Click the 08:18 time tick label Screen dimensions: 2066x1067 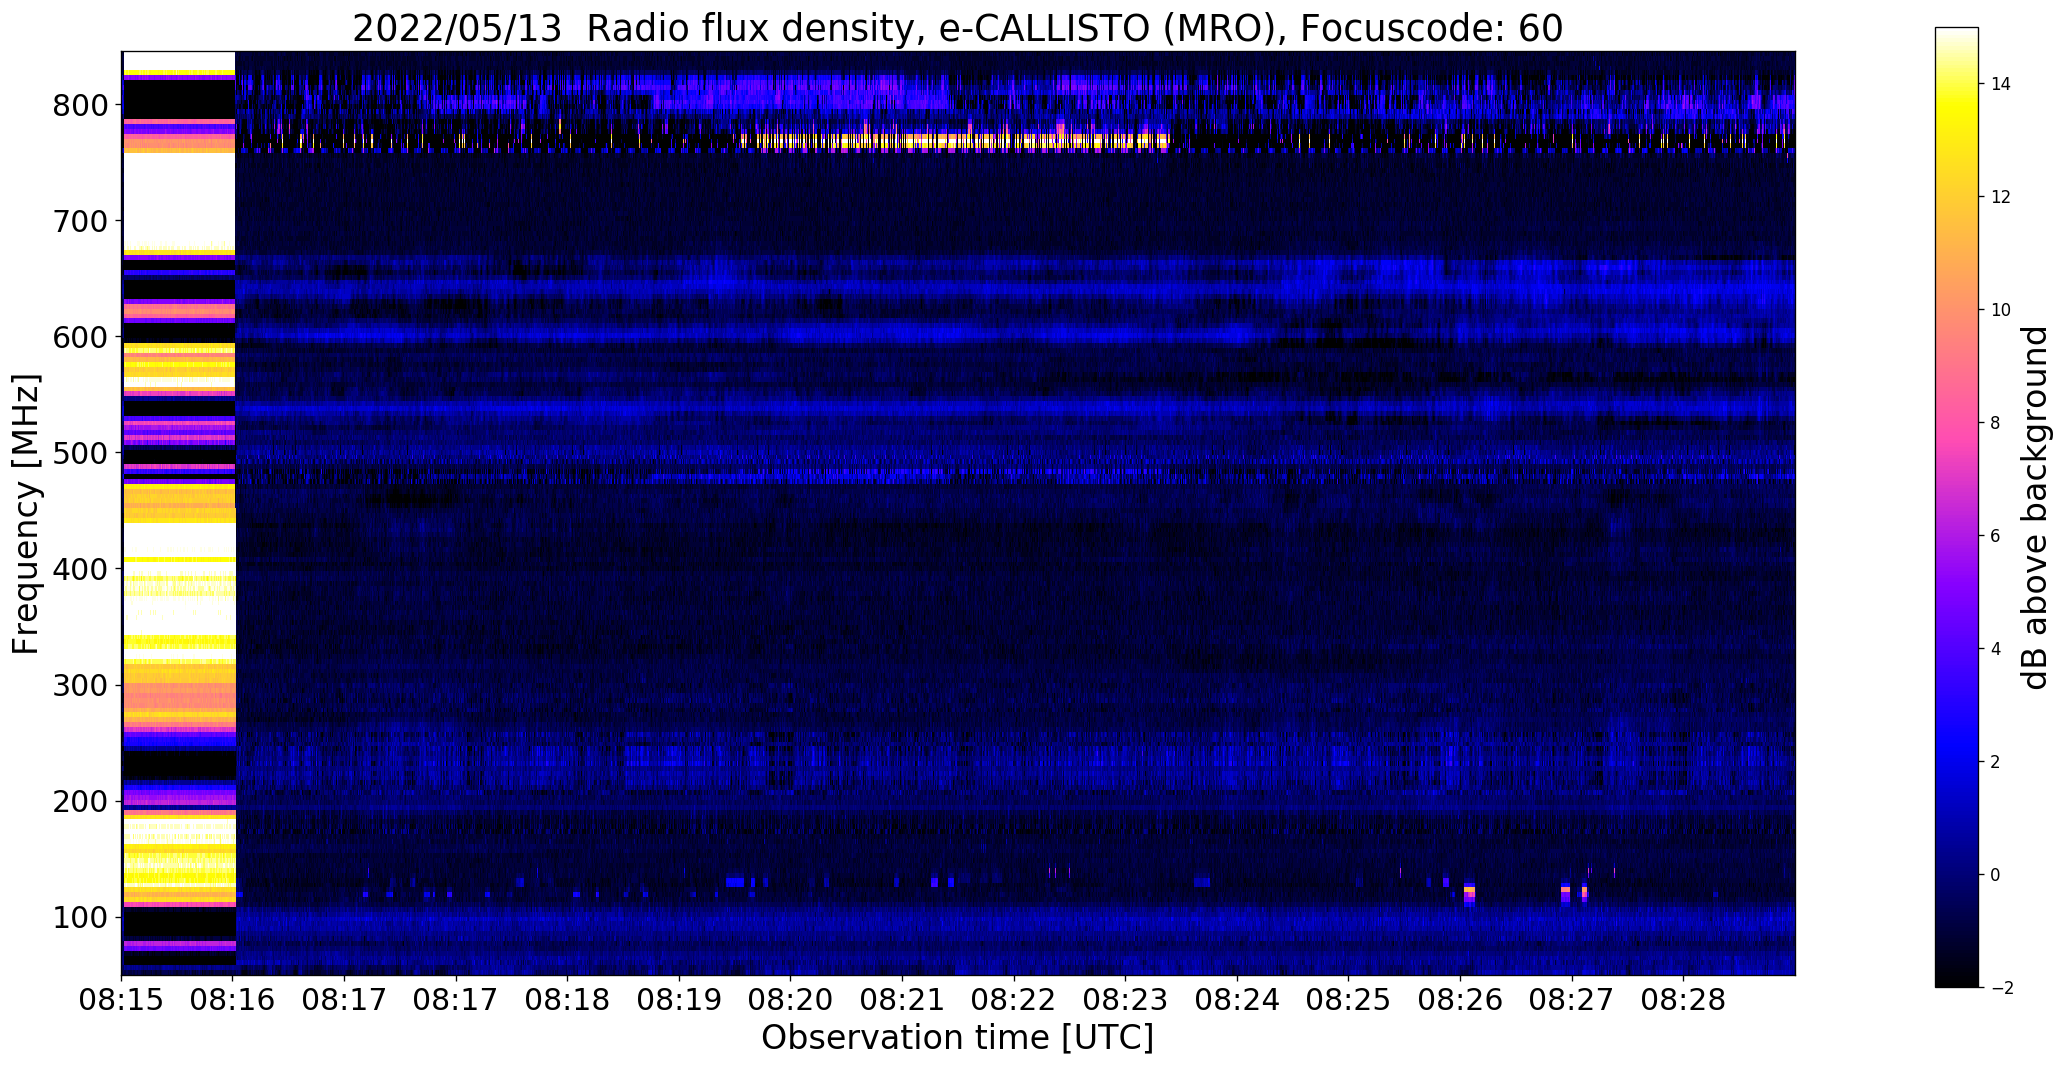coord(568,1000)
